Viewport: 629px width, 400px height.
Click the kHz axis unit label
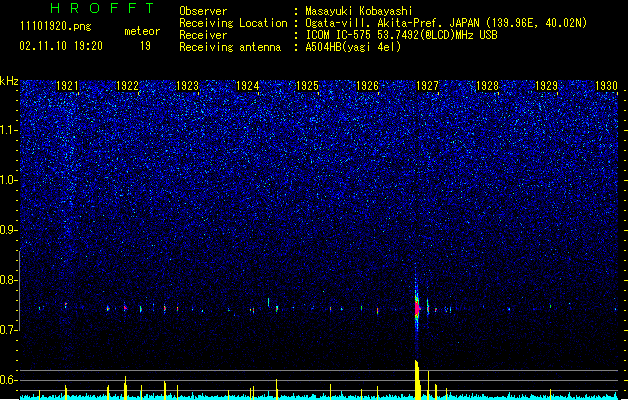coord(9,81)
